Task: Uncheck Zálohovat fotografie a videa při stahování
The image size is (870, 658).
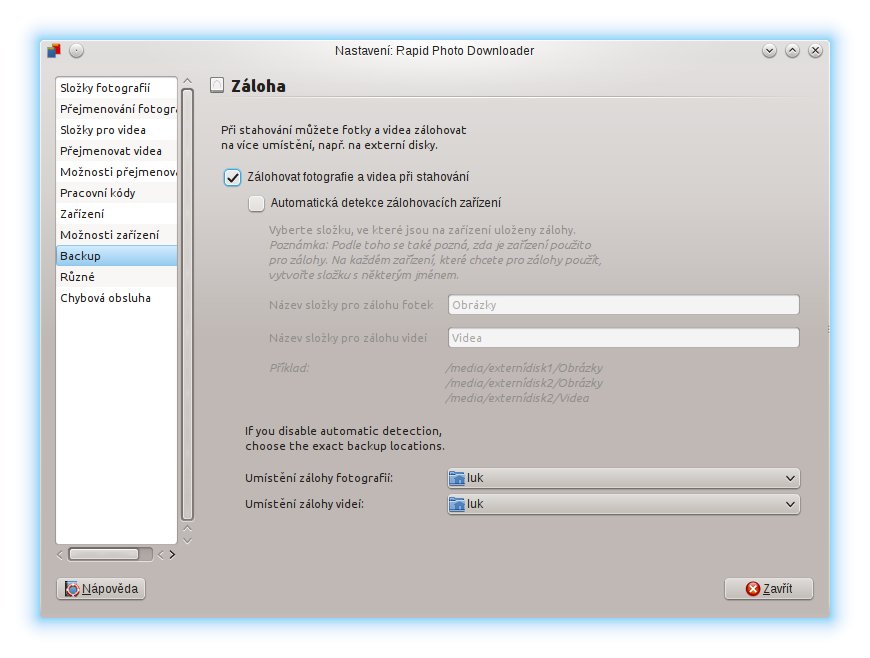Action: [x=232, y=177]
